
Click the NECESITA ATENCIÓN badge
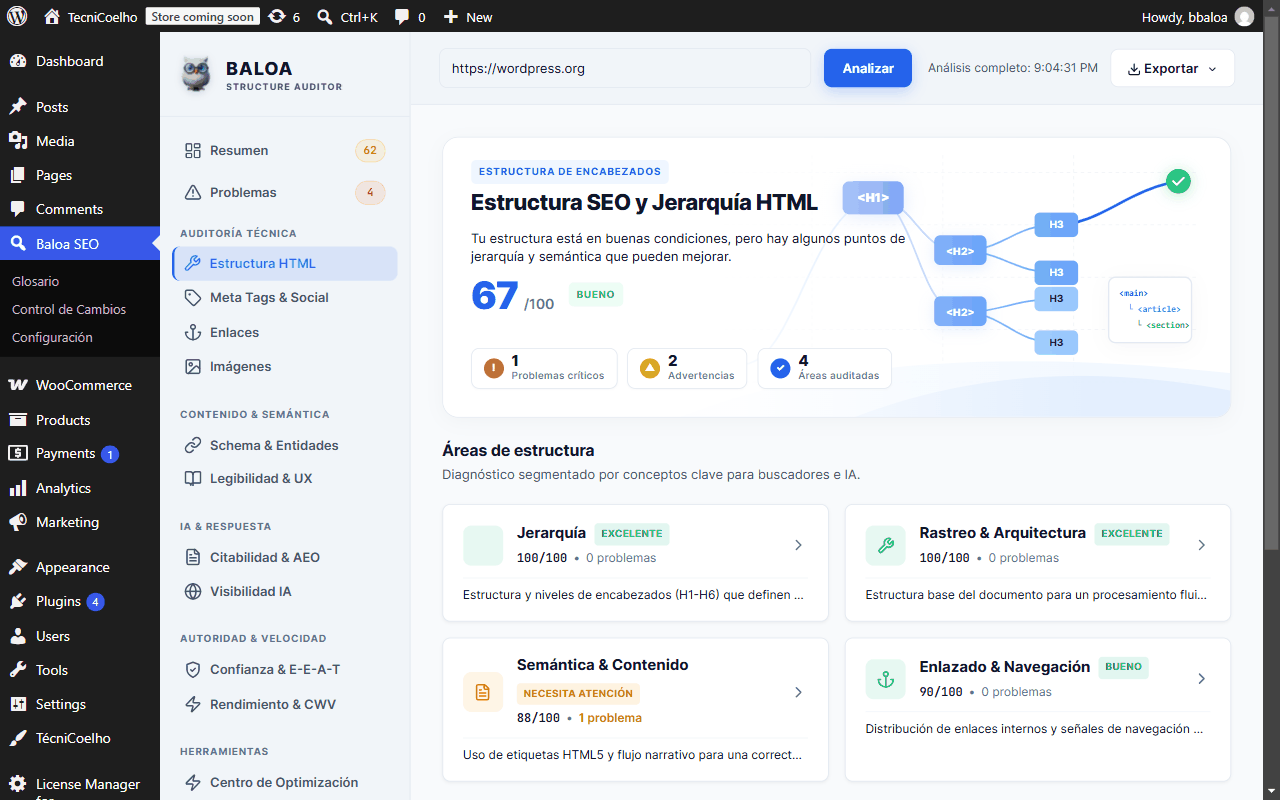[578, 693]
